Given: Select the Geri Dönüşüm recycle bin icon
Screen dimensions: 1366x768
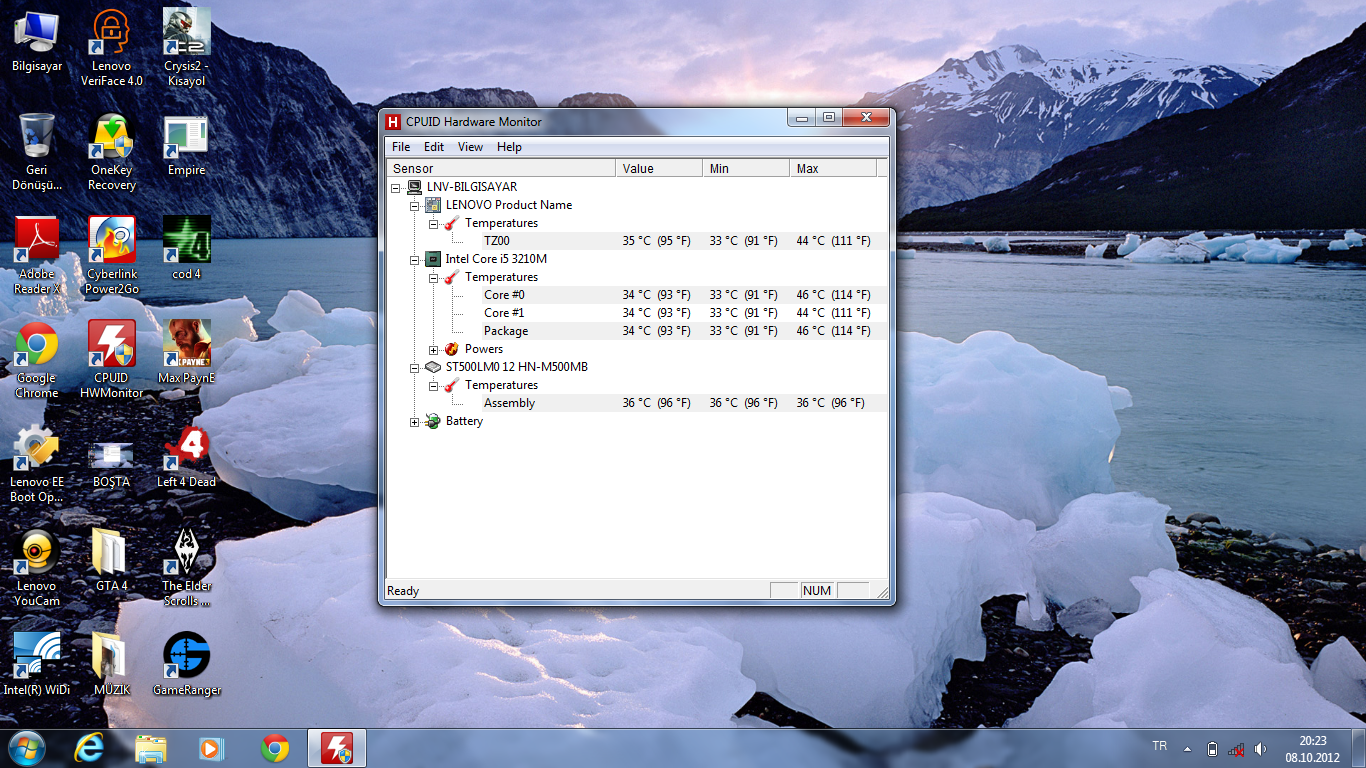Looking at the screenshot, I should tap(37, 152).
